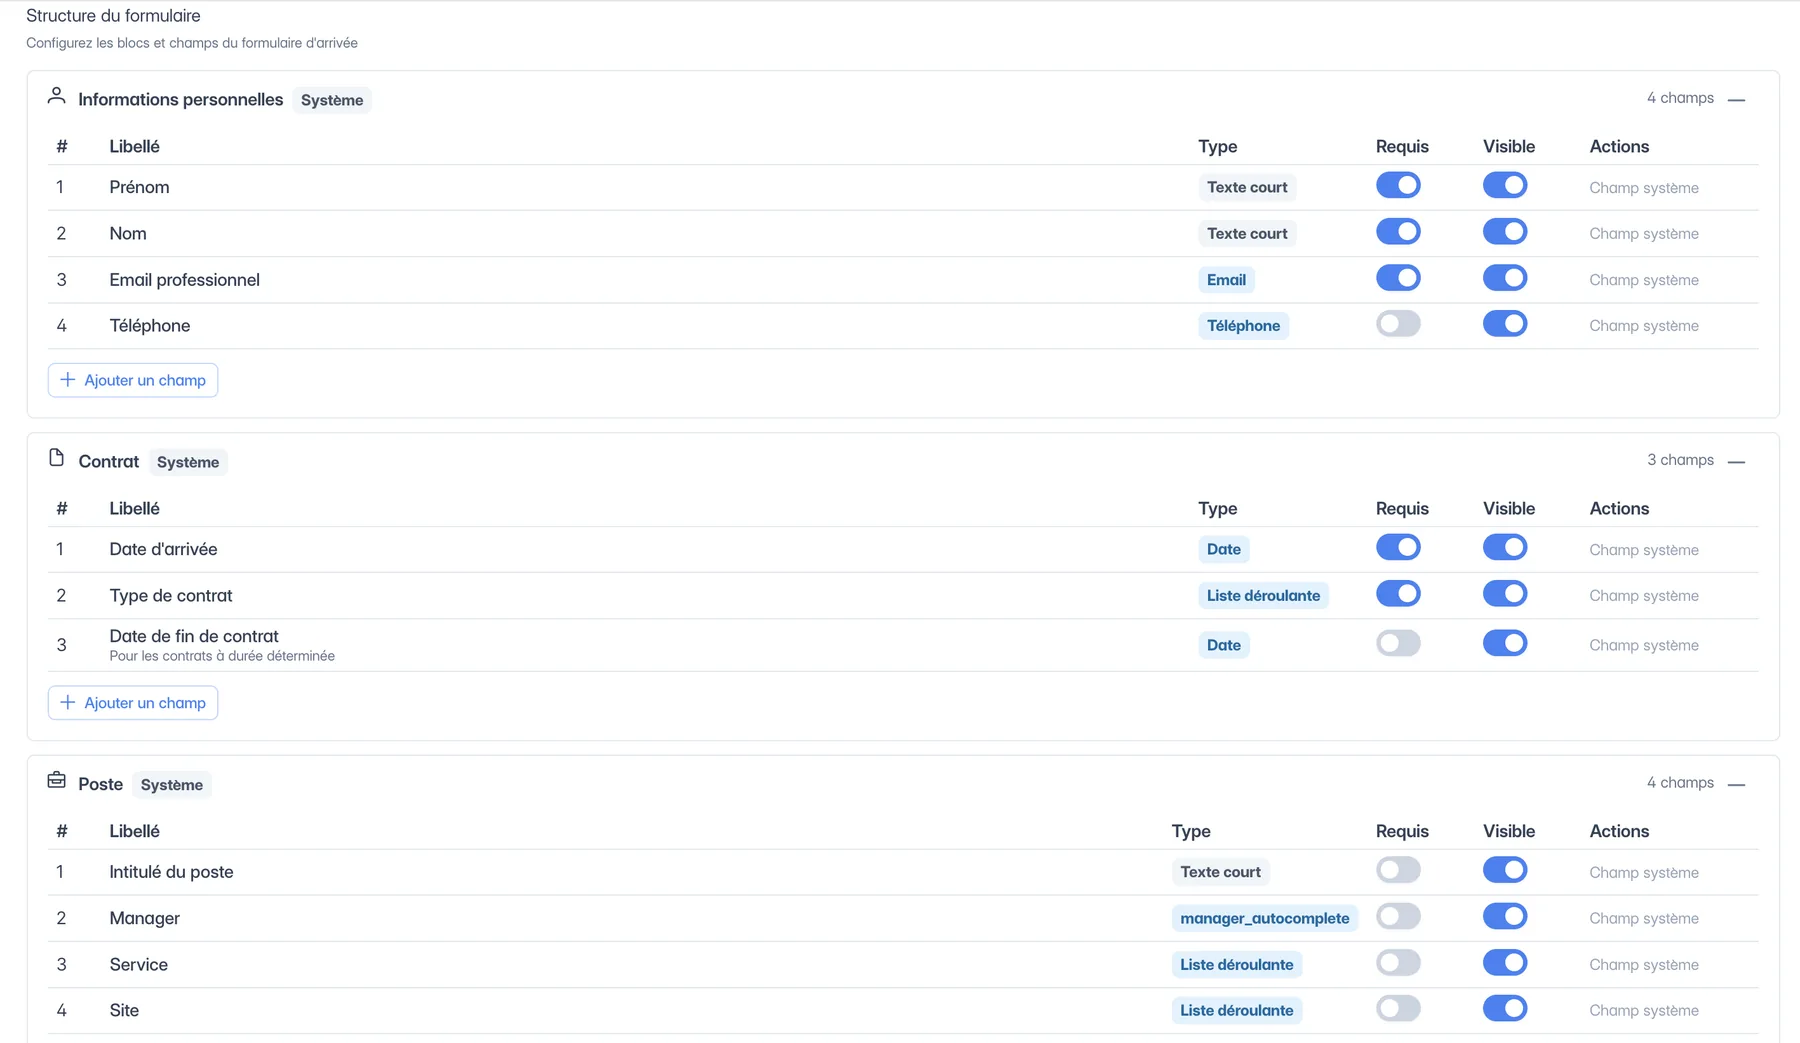The height and width of the screenshot is (1043, 1800).
Task: Make the Téléphone field required
Action: tap(1398, 324)
